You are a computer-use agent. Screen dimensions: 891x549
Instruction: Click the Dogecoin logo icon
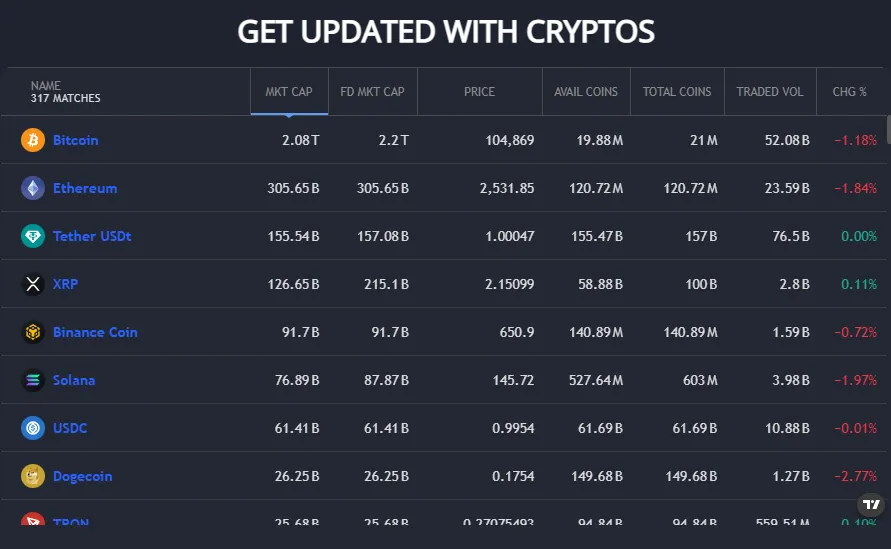(33, 476)
